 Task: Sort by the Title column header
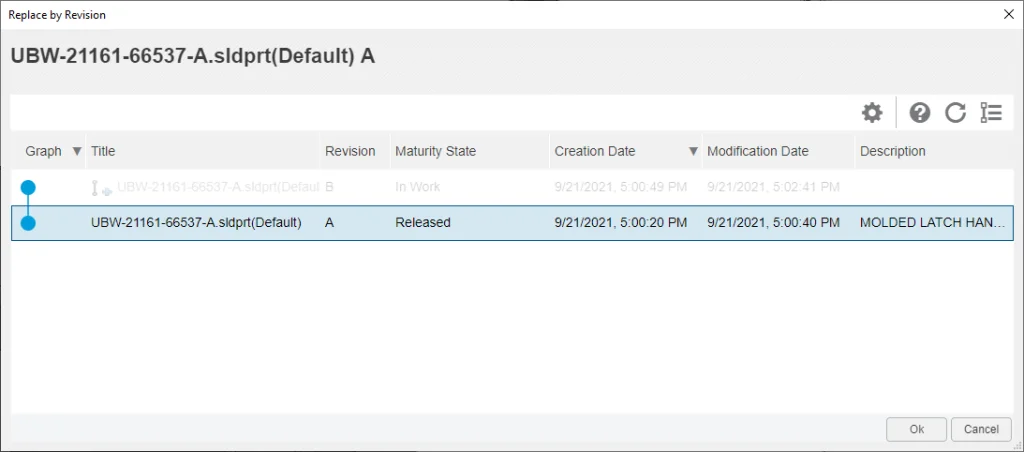pos(103,152)
